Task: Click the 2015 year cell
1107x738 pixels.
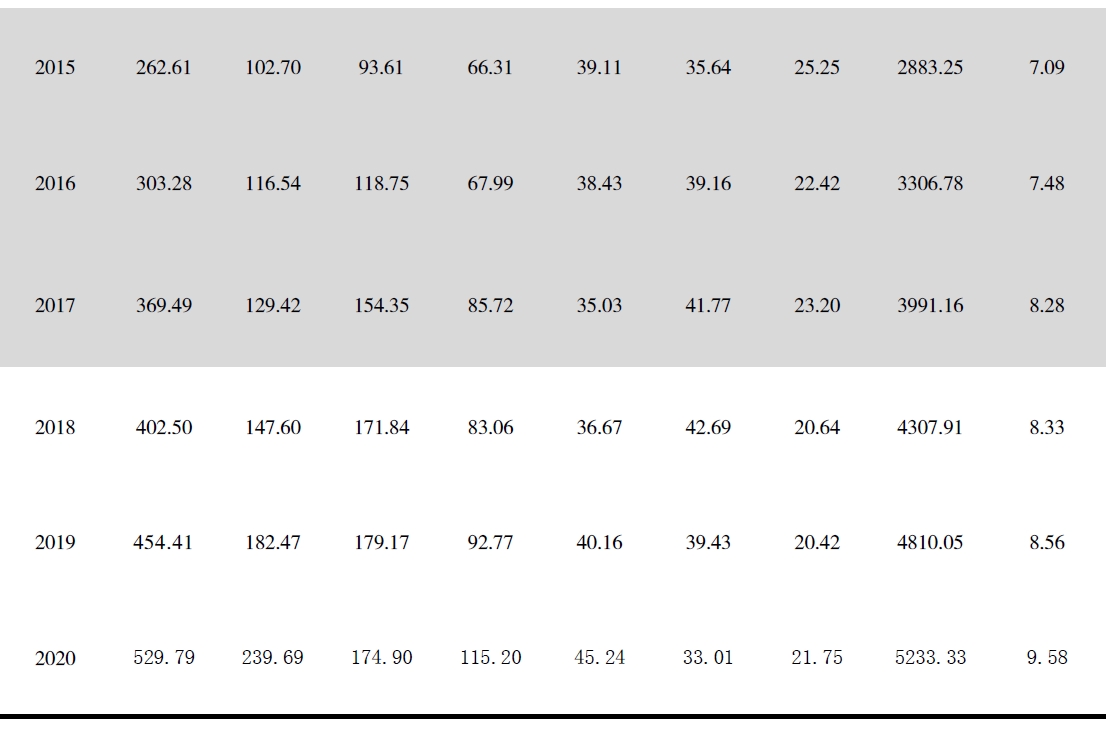Action: (55, 69)
